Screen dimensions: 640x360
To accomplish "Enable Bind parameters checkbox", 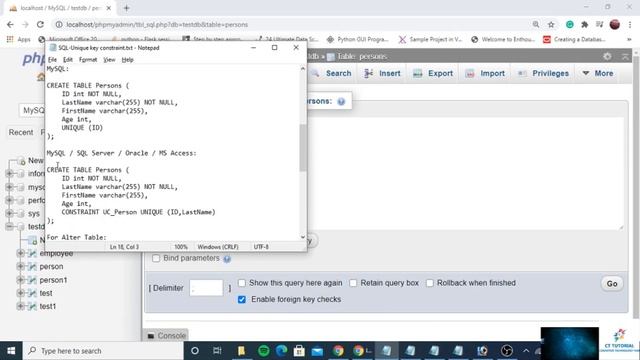I will point(156,258).
